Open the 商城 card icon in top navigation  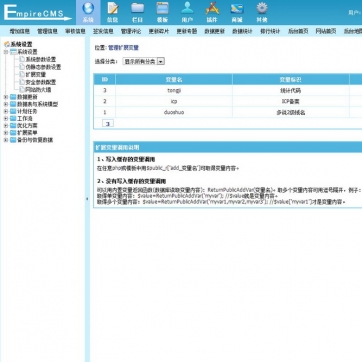click(x=237, y=9)
